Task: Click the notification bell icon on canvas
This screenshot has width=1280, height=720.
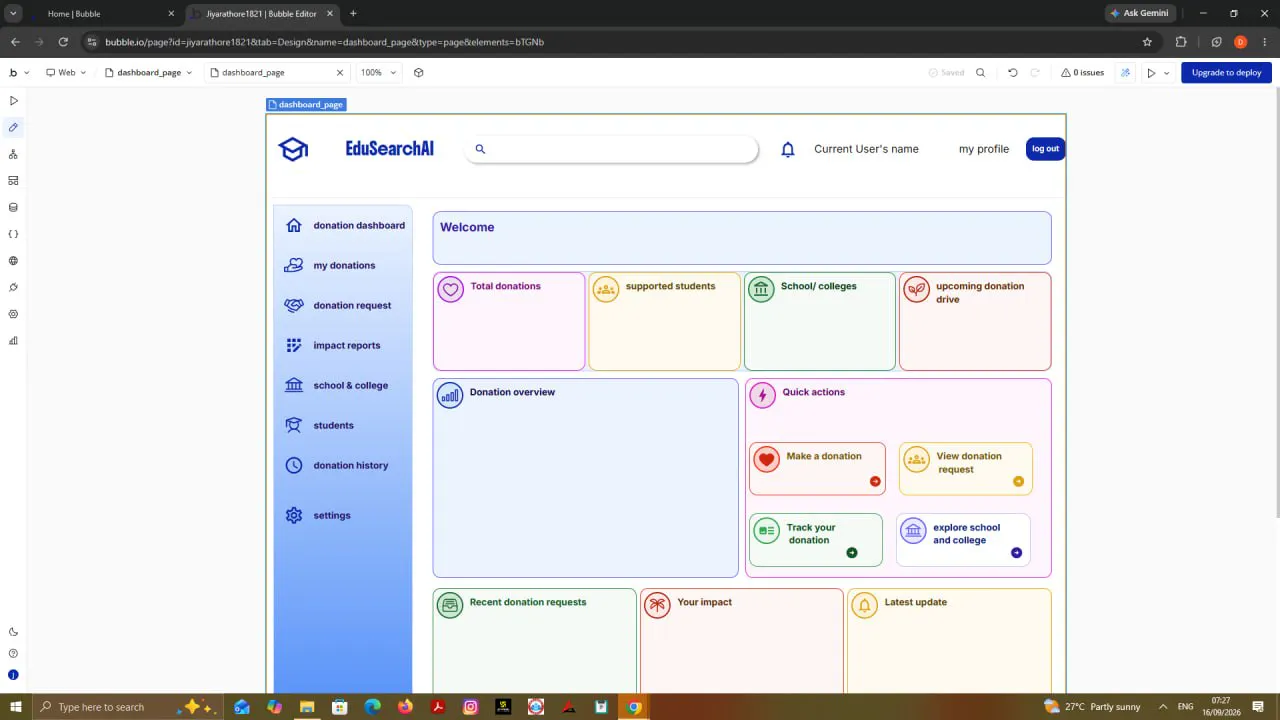Action: click(788, 149)
